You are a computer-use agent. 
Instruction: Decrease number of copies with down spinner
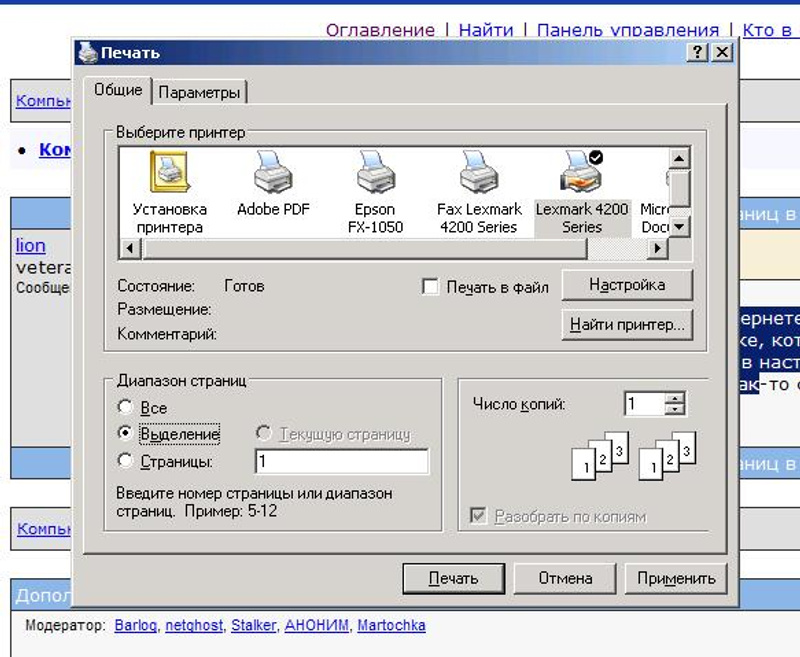point(675,410)
